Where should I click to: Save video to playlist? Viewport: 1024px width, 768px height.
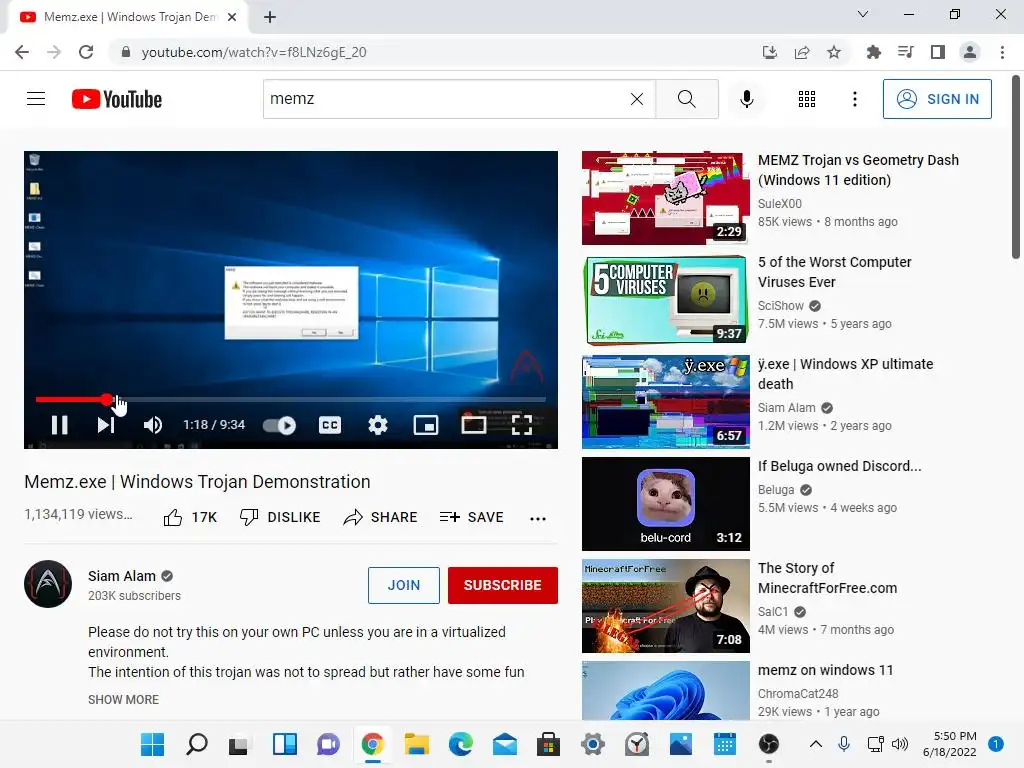[x=472, y=517]
